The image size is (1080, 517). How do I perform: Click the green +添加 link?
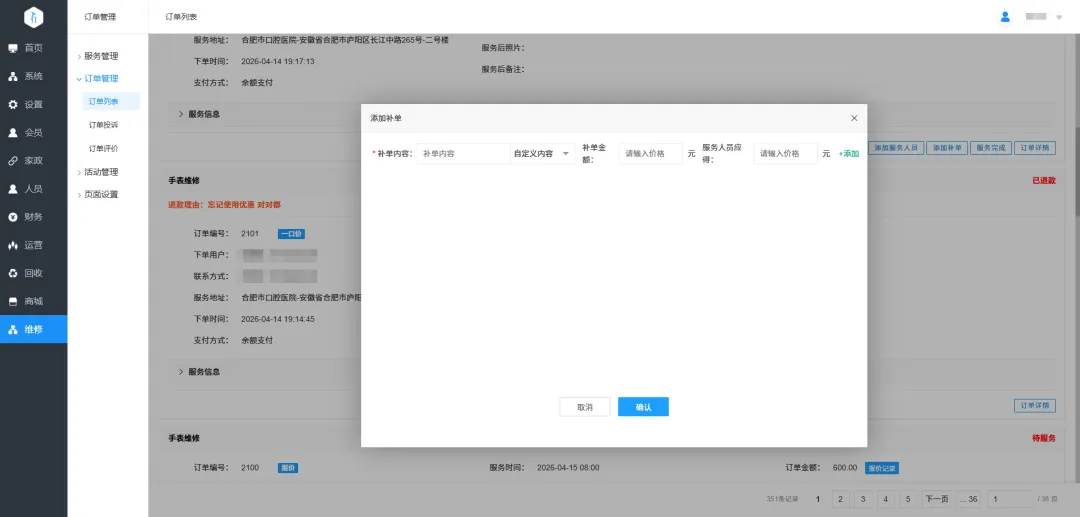point(848,154)
